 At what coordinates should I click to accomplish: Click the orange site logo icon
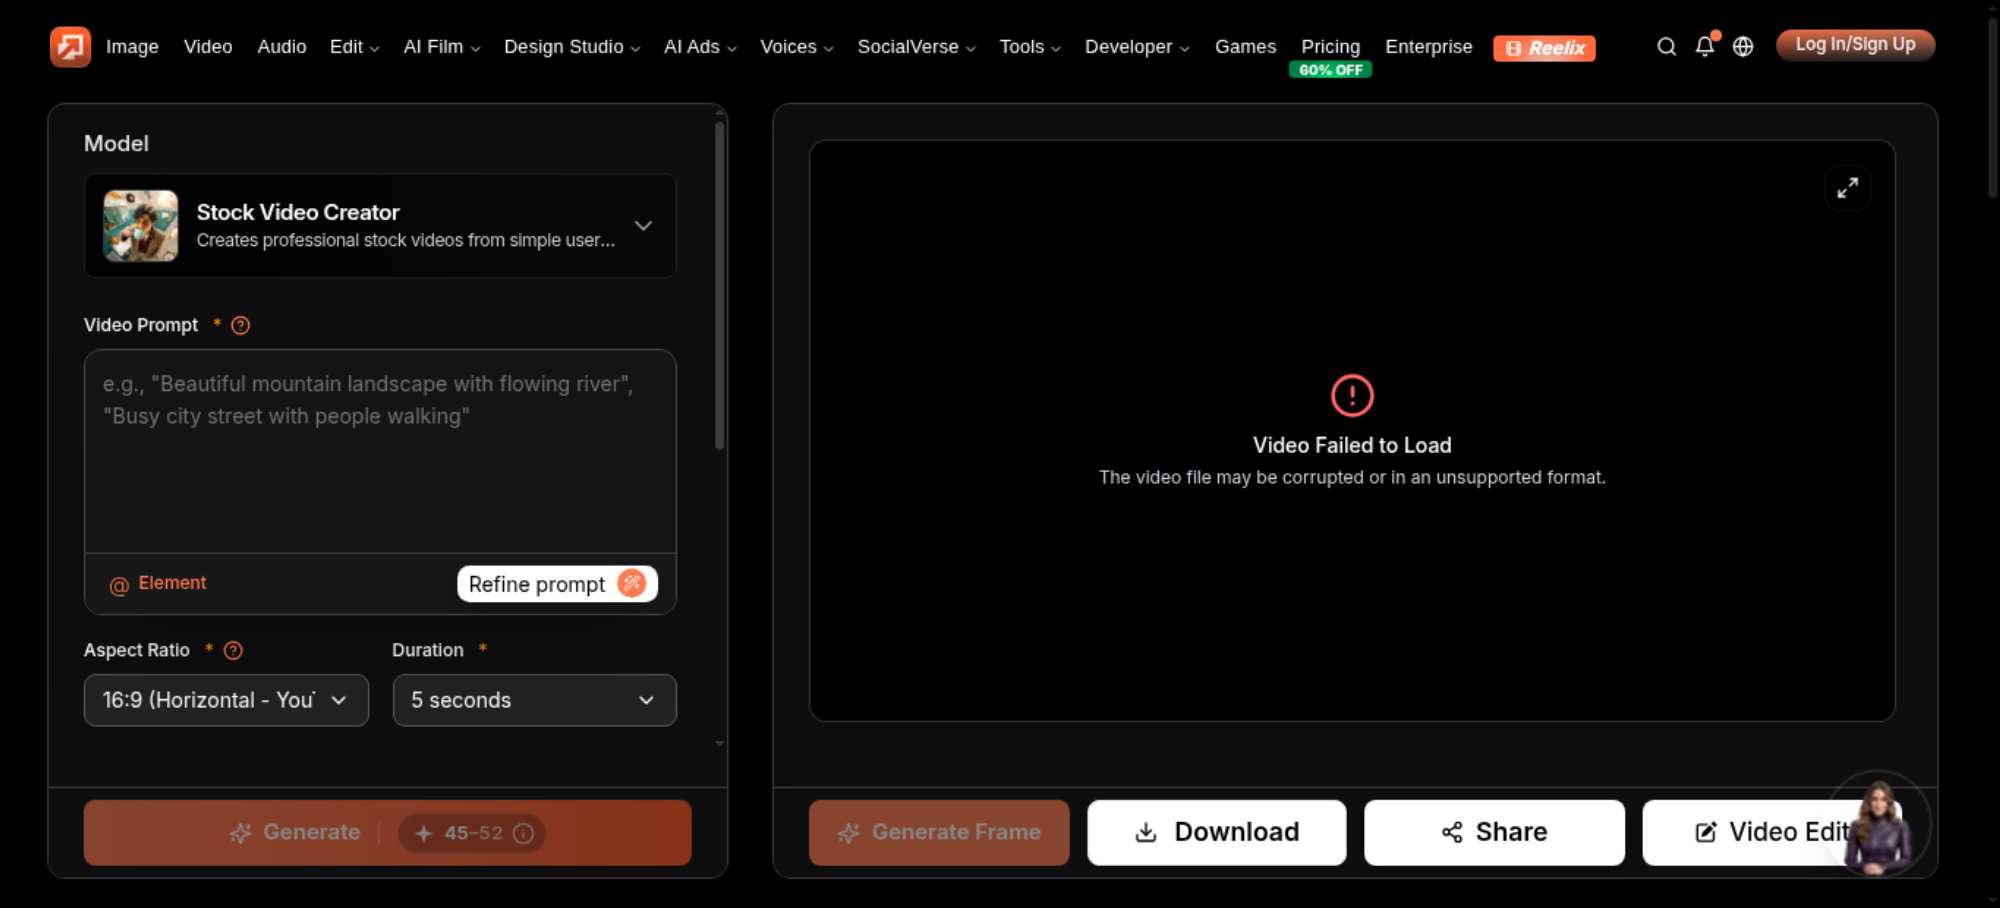70,47
